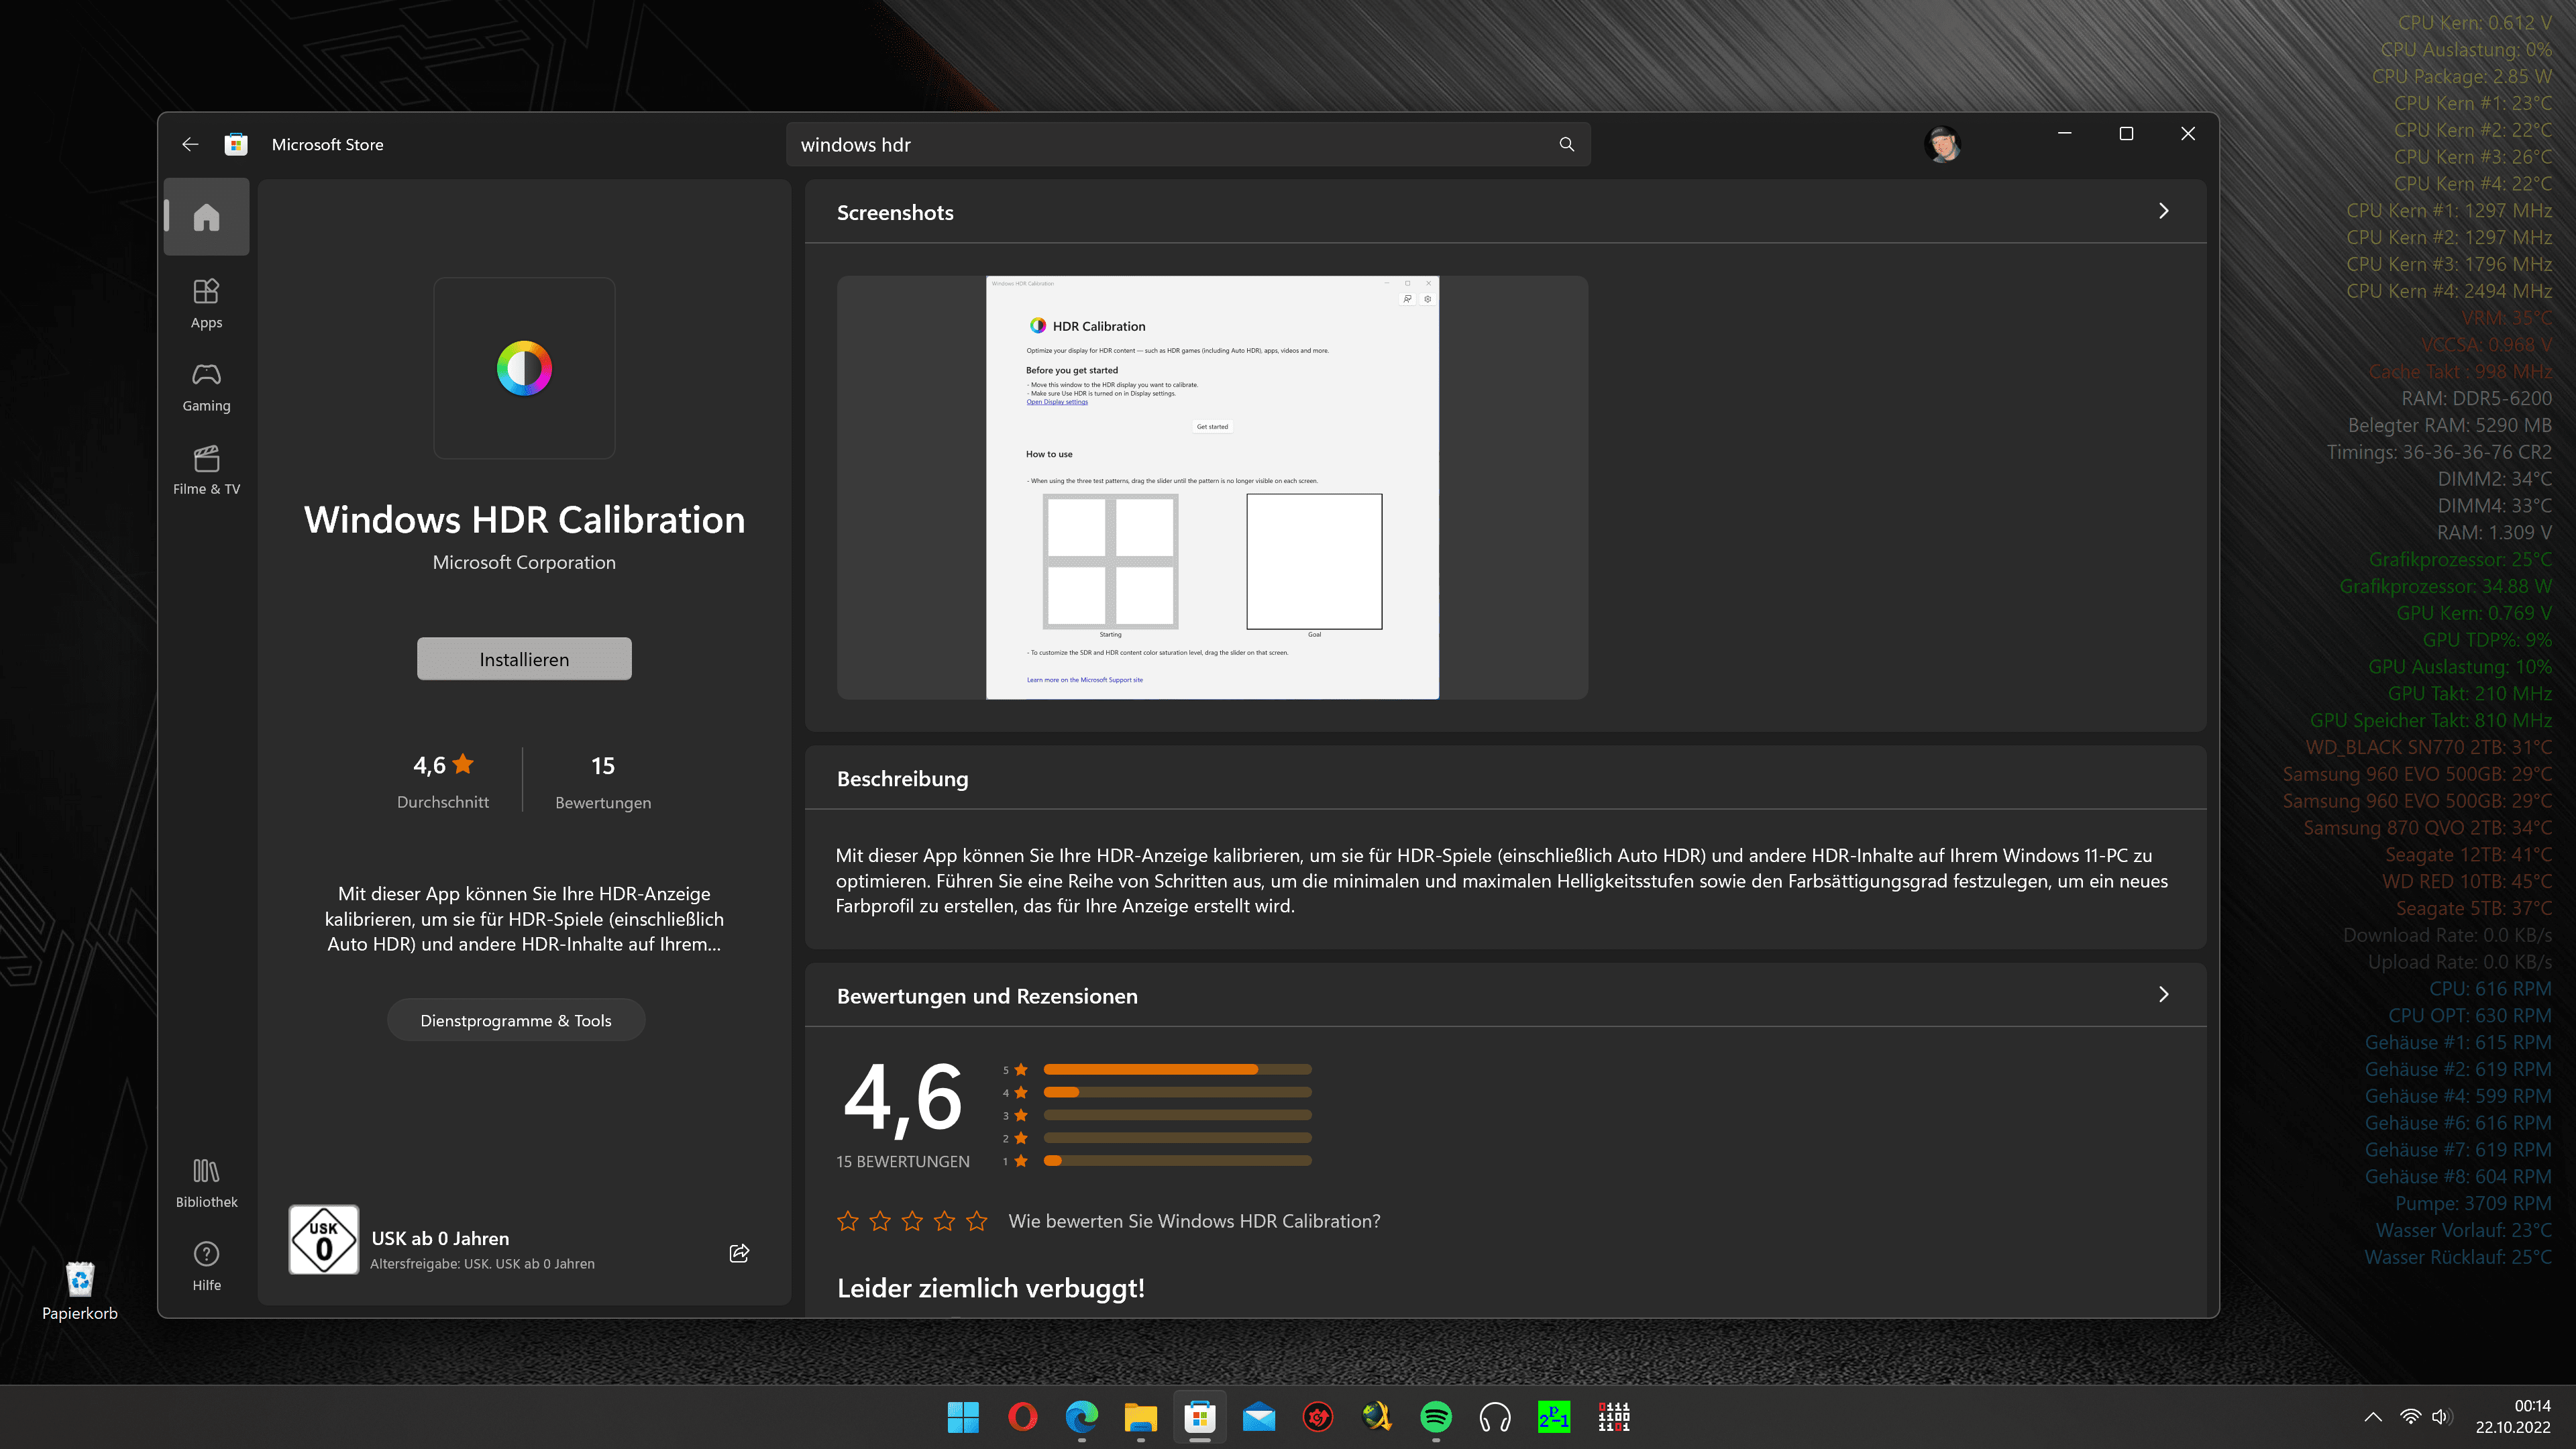Launch Opera from the taskbar
The width and height of the screenshot is (2576, 1449).
[1022, 1417]
